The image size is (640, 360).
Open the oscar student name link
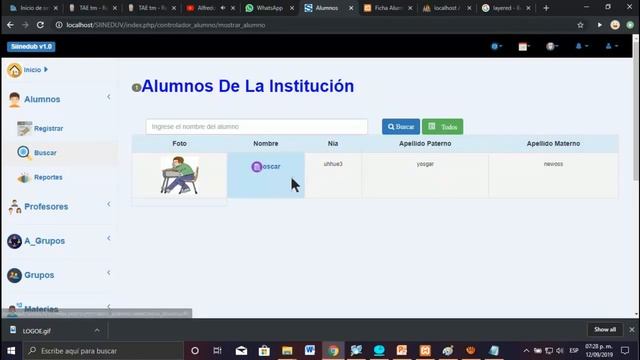tap(271, 167)
